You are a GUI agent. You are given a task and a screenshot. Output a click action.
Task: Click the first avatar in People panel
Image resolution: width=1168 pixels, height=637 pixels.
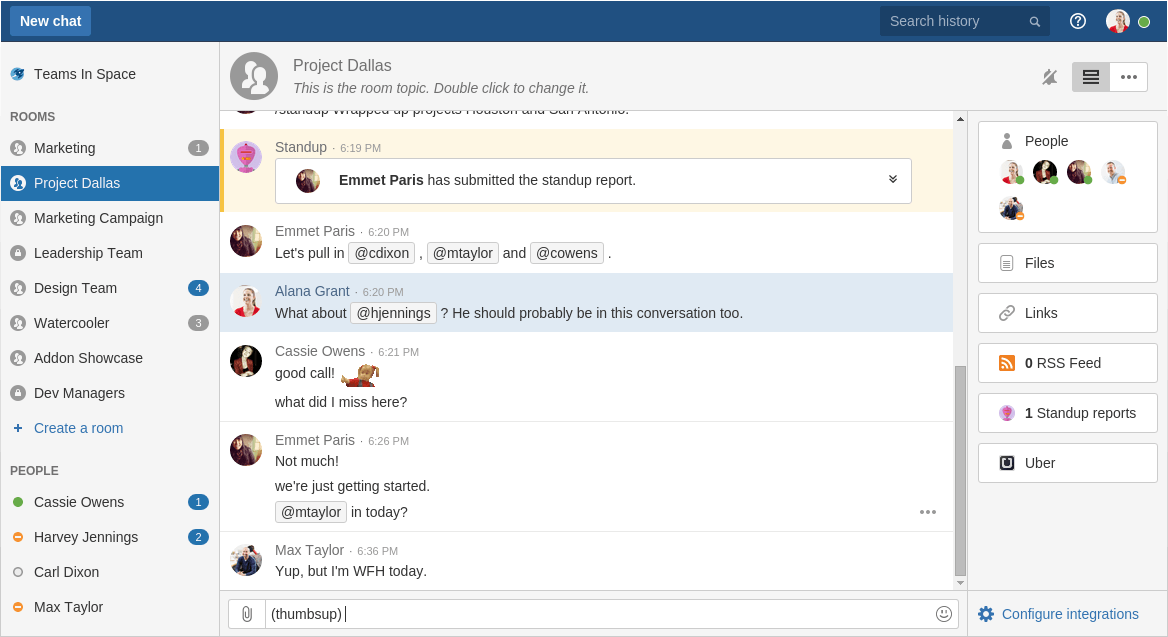(1011, 172)
